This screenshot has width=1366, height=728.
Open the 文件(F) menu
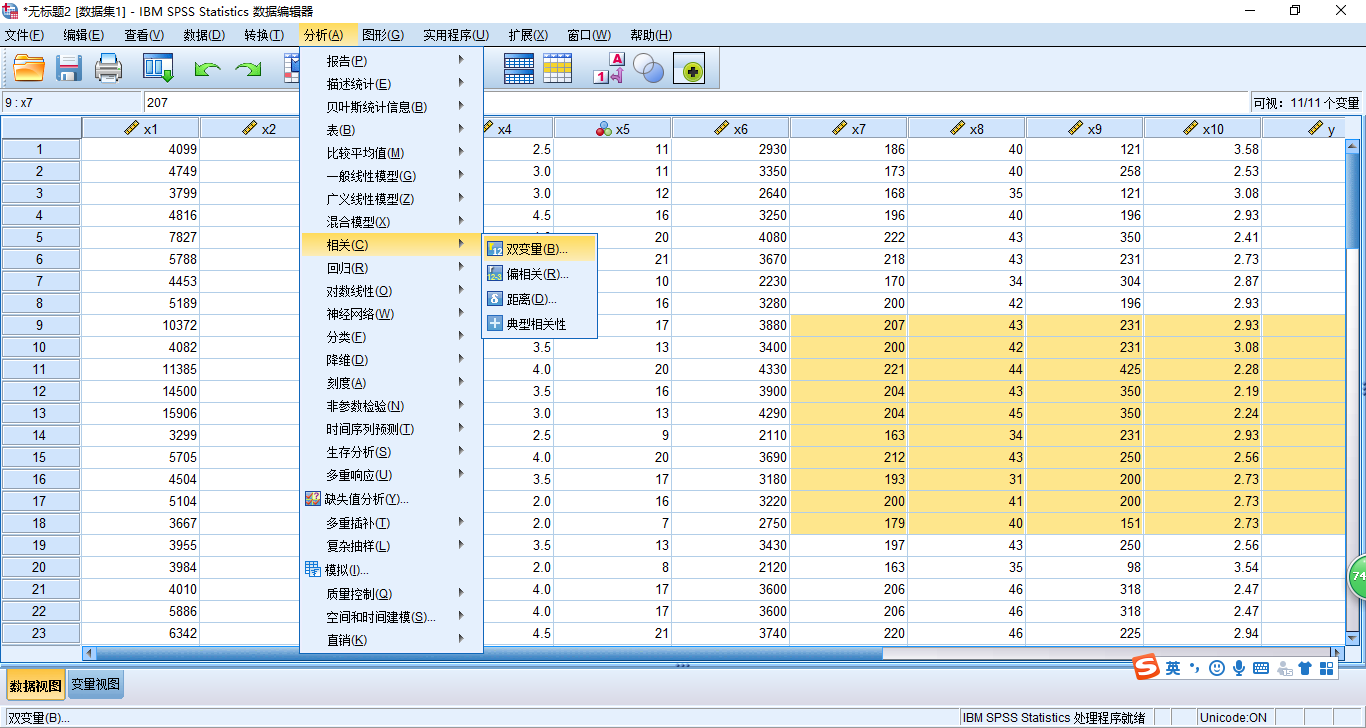24,35
